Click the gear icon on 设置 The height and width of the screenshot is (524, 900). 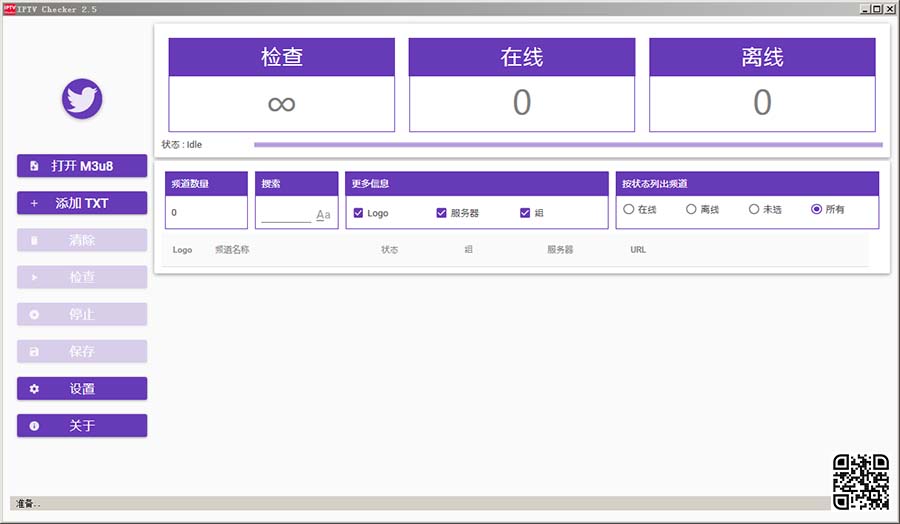(x=34, y=389)
